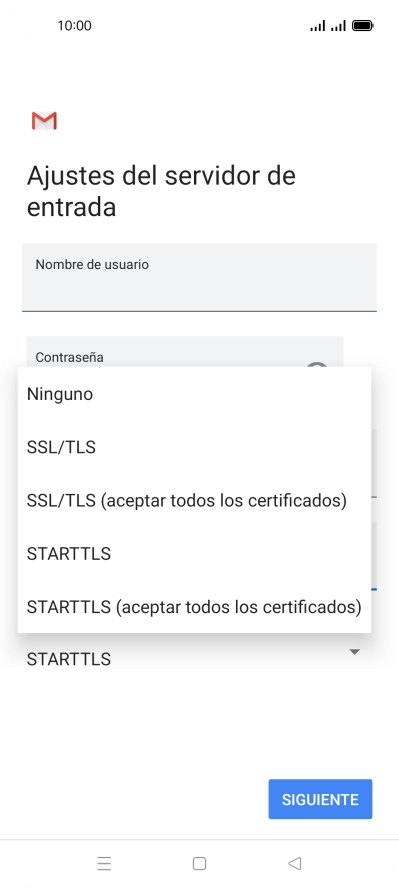Click the security type dropdown arrow
The image size is (399, 888).
coord(354,652)
